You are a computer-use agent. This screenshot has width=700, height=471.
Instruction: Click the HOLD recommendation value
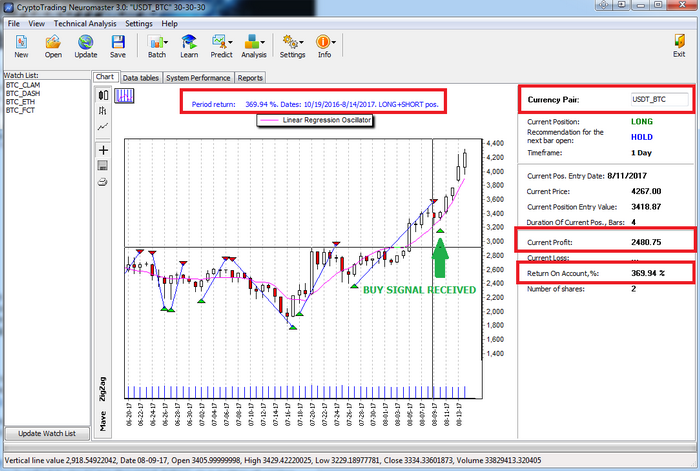(x=642, y=137)
